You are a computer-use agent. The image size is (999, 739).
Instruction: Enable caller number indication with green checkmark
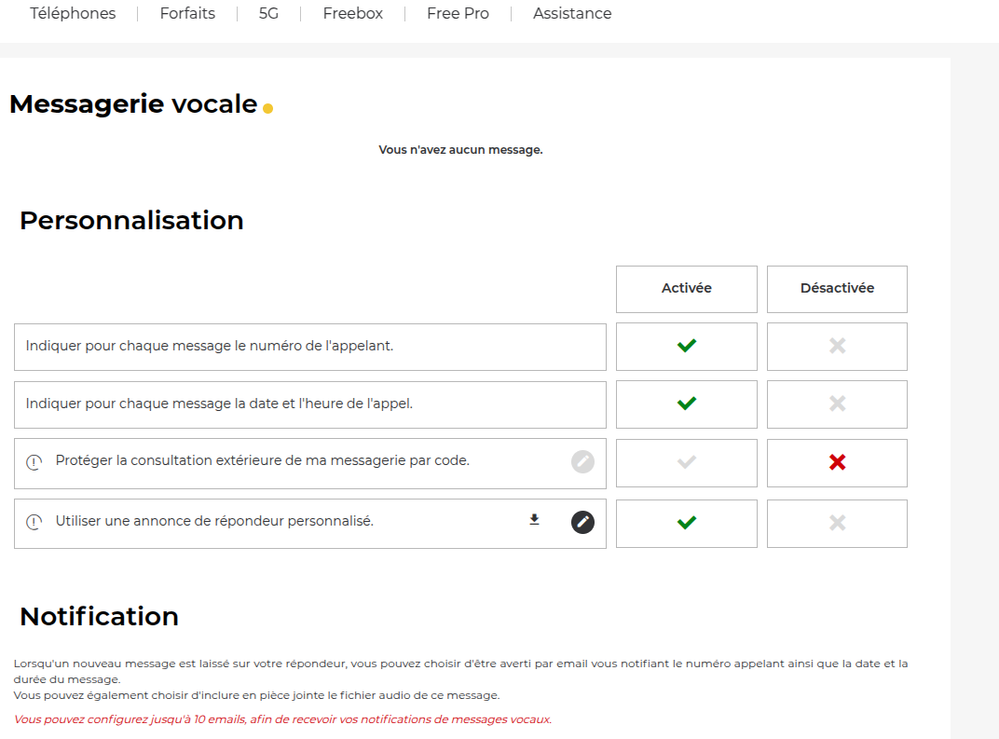(686, 346)
